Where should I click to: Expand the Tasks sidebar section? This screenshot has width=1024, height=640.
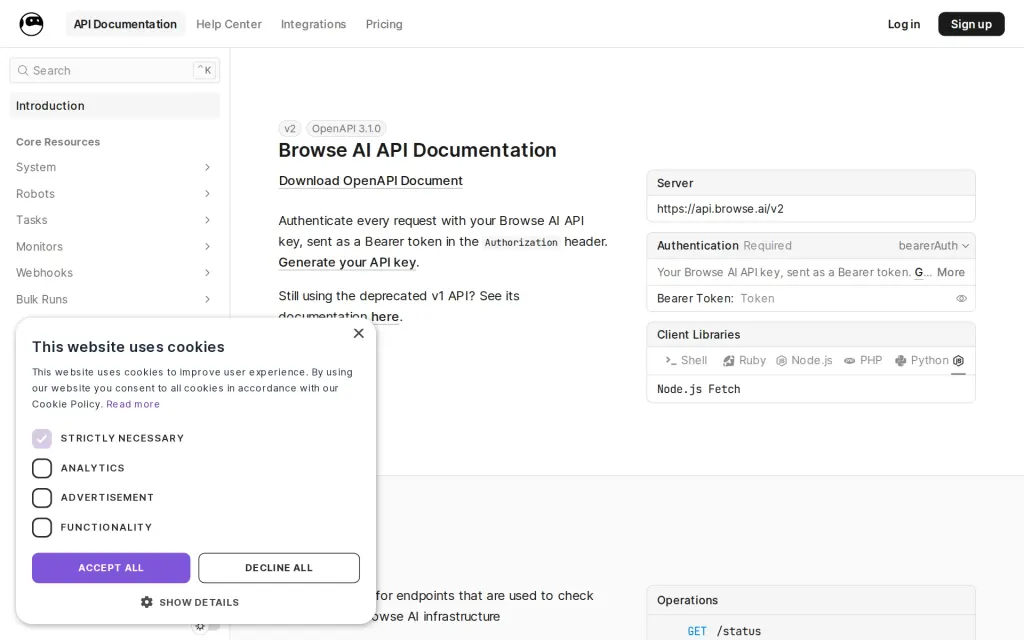tap(114, 220)
